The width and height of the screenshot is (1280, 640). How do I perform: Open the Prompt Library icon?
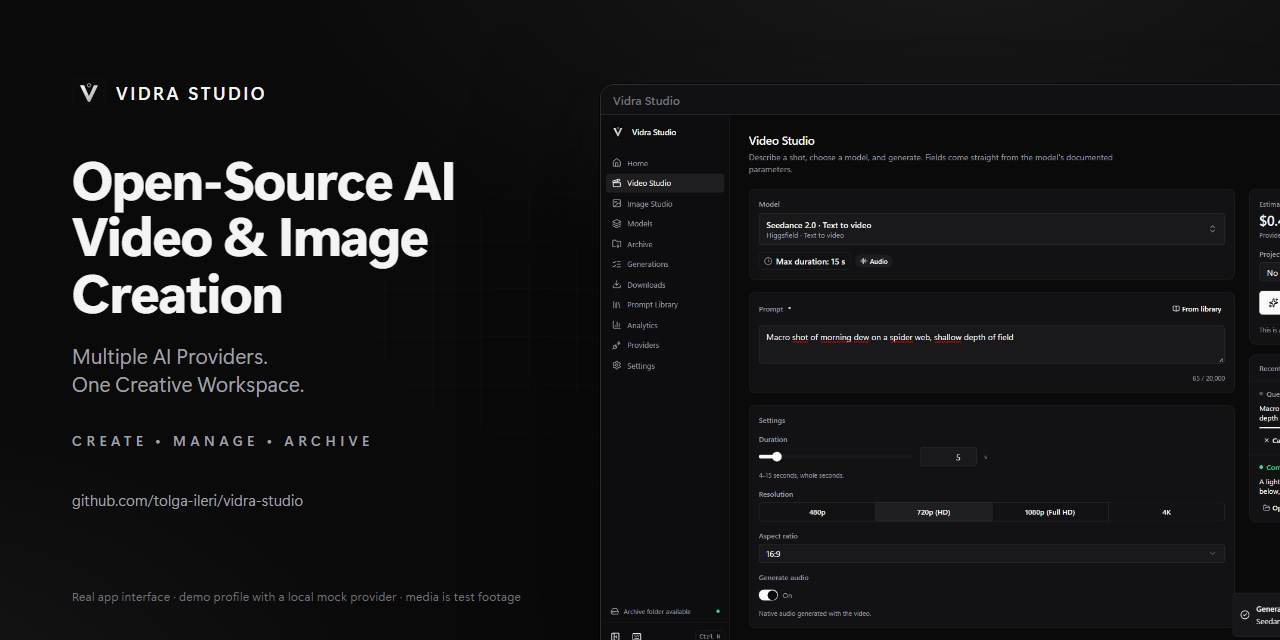tap(617, 305)
